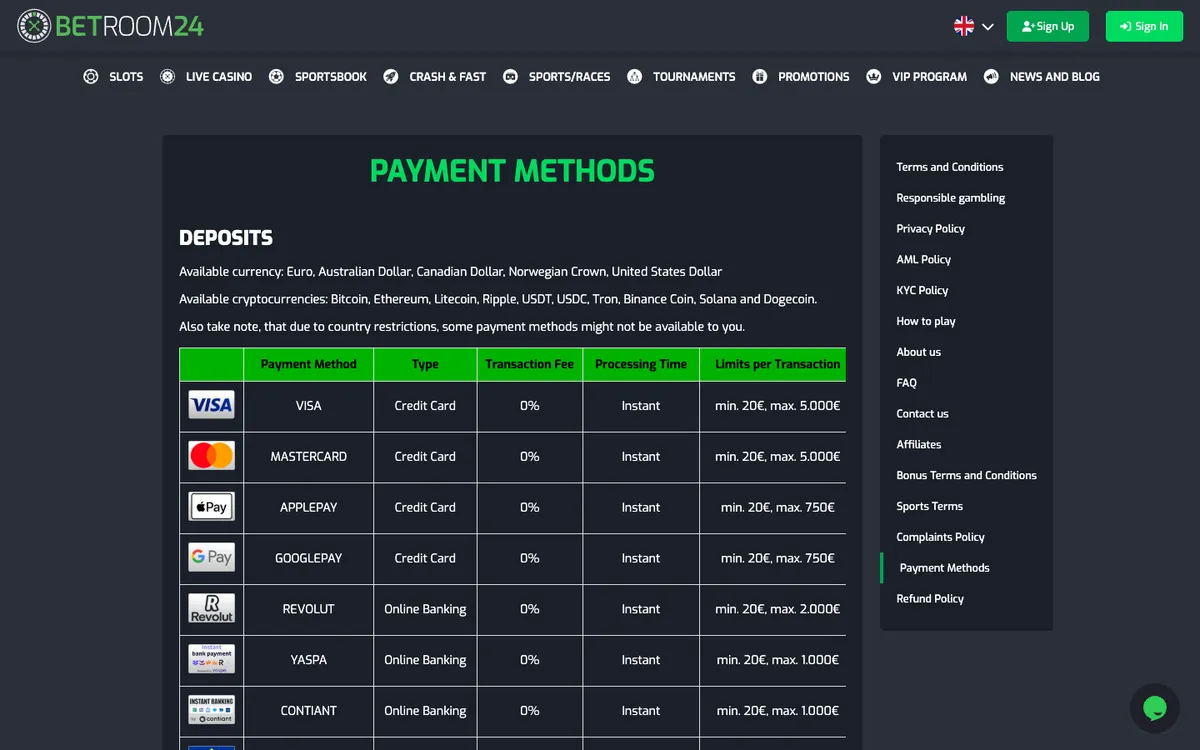Open the SPORTS/RACES menu item
1200x750 pixels.
569,77
